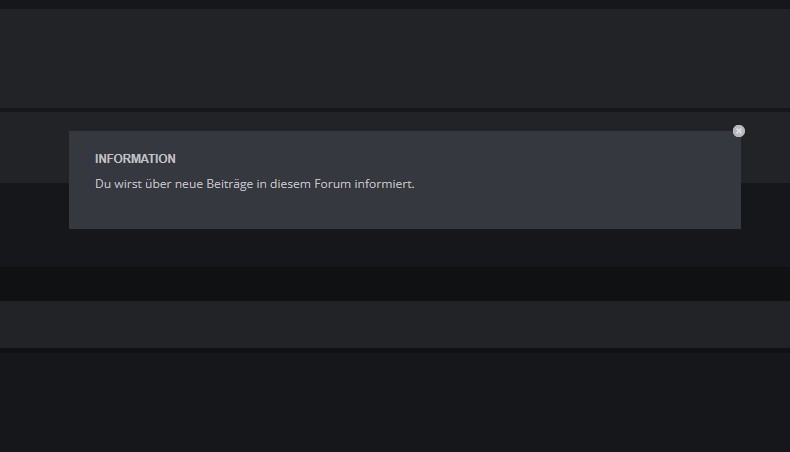The height and width of the screenshot is (452, 790).
Task: Dismiss the forum notification dialog
Action: click(x=739, y=131)
